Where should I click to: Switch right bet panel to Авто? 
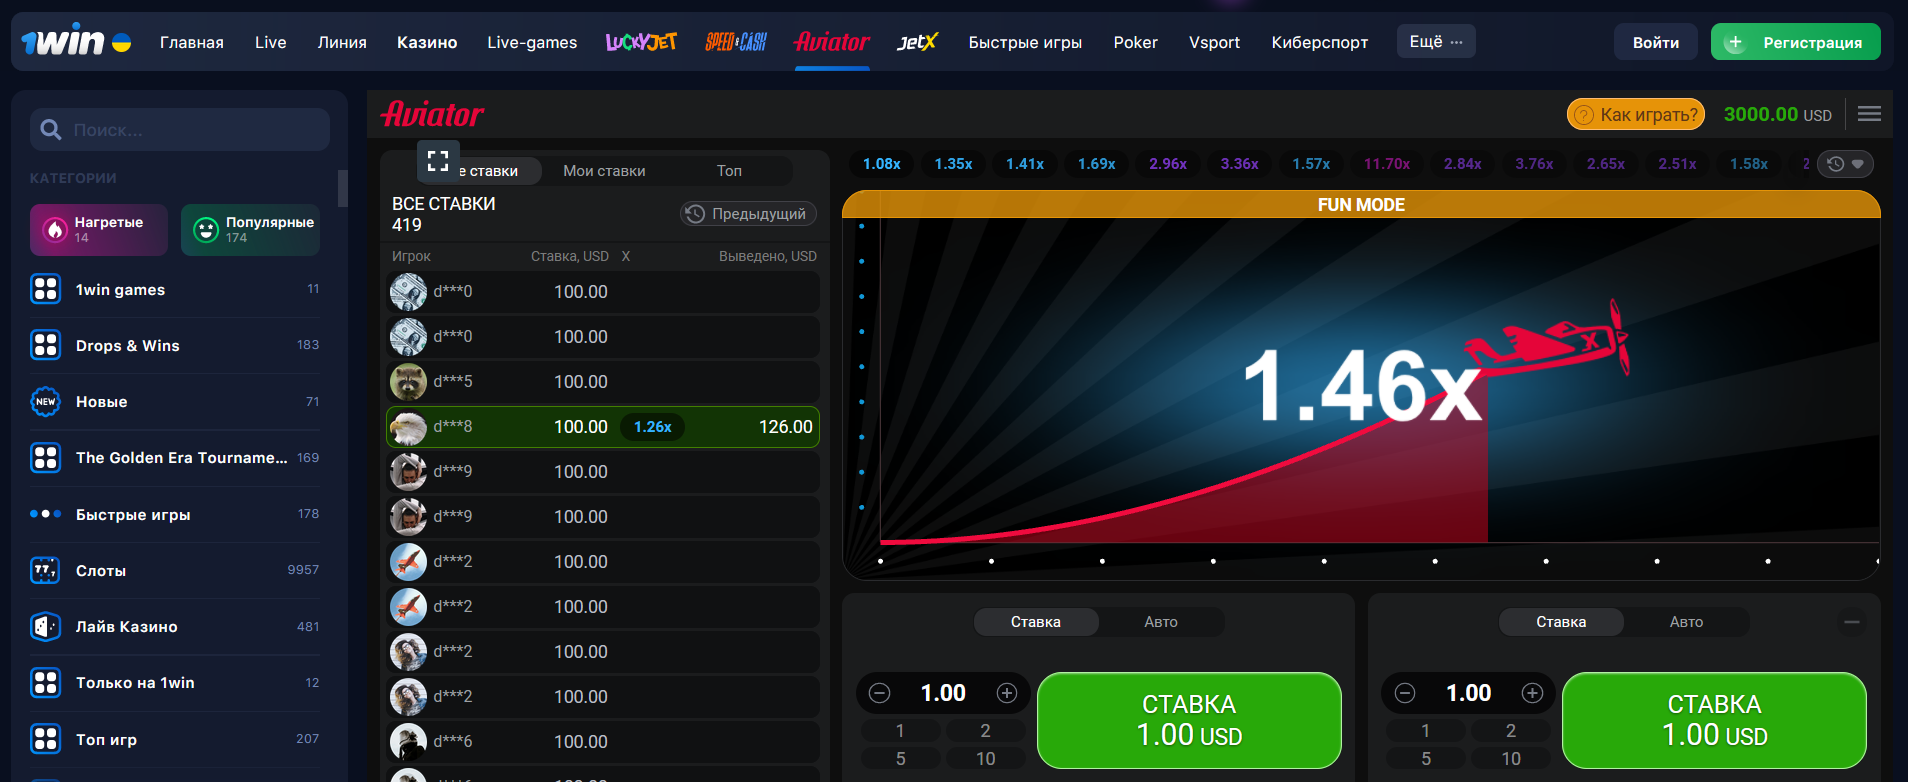tap(1686, 622)
